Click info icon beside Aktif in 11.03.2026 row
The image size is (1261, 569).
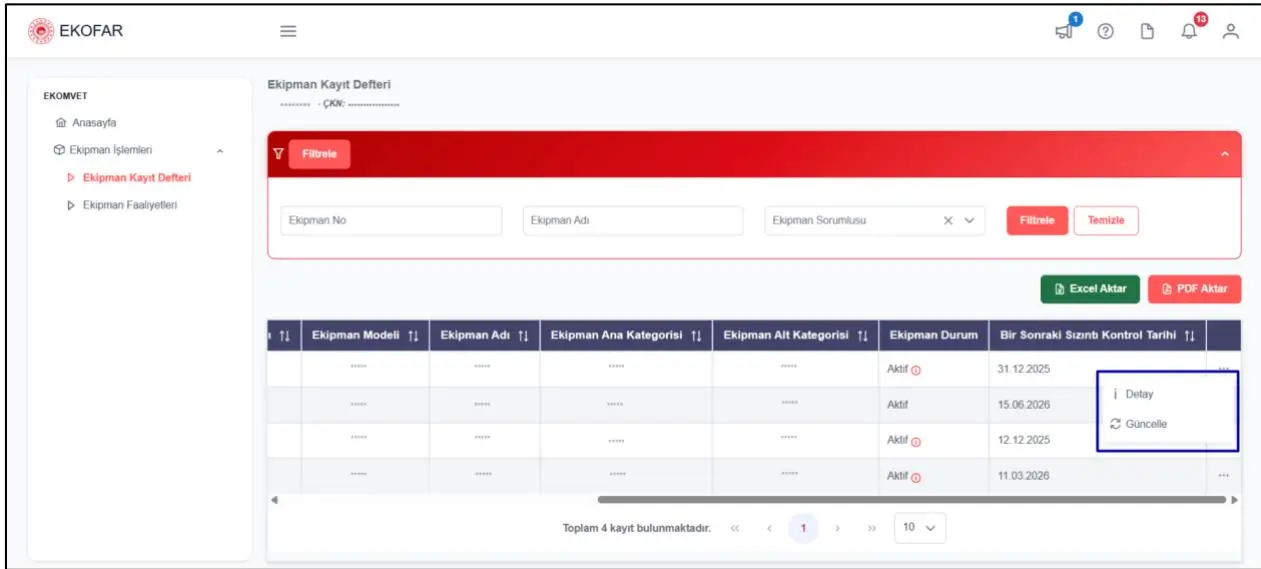(916, 477)
